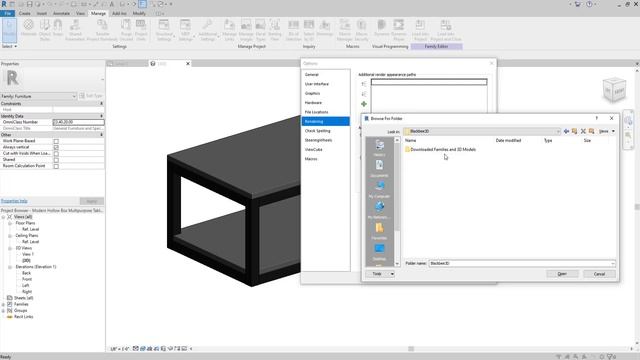Select the Front elevation in Project Browser
This screenshot has height=360, width=640.
point(27,279)
